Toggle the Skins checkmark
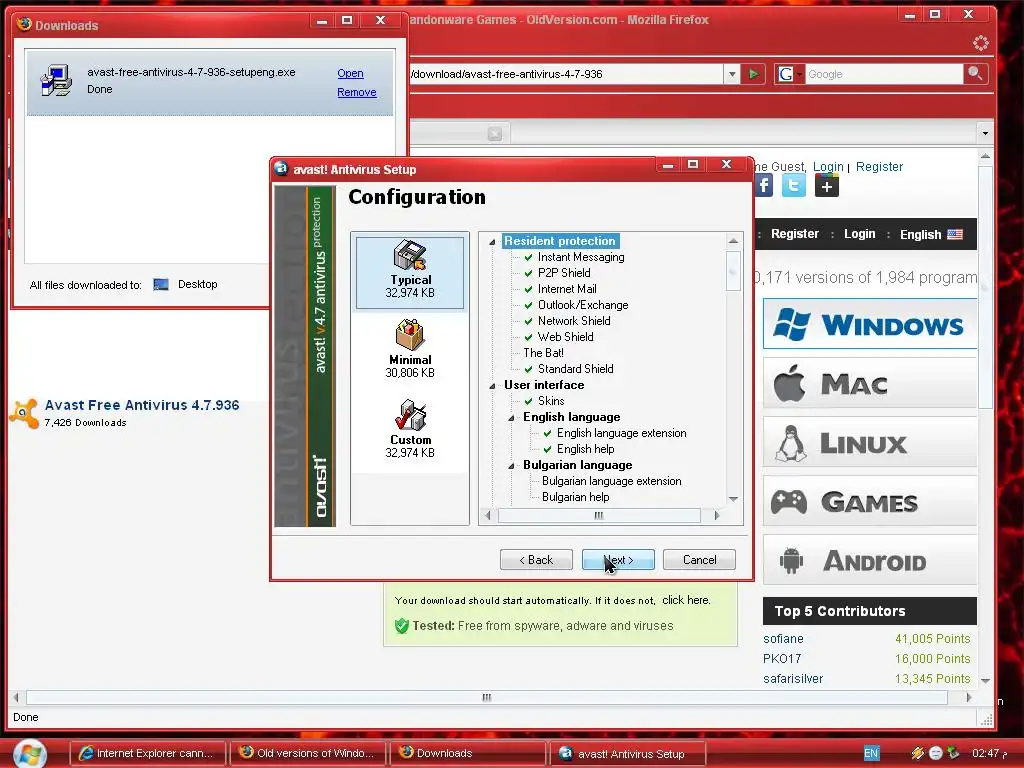The image size is (1024, 768). click(x=528, y=401)
